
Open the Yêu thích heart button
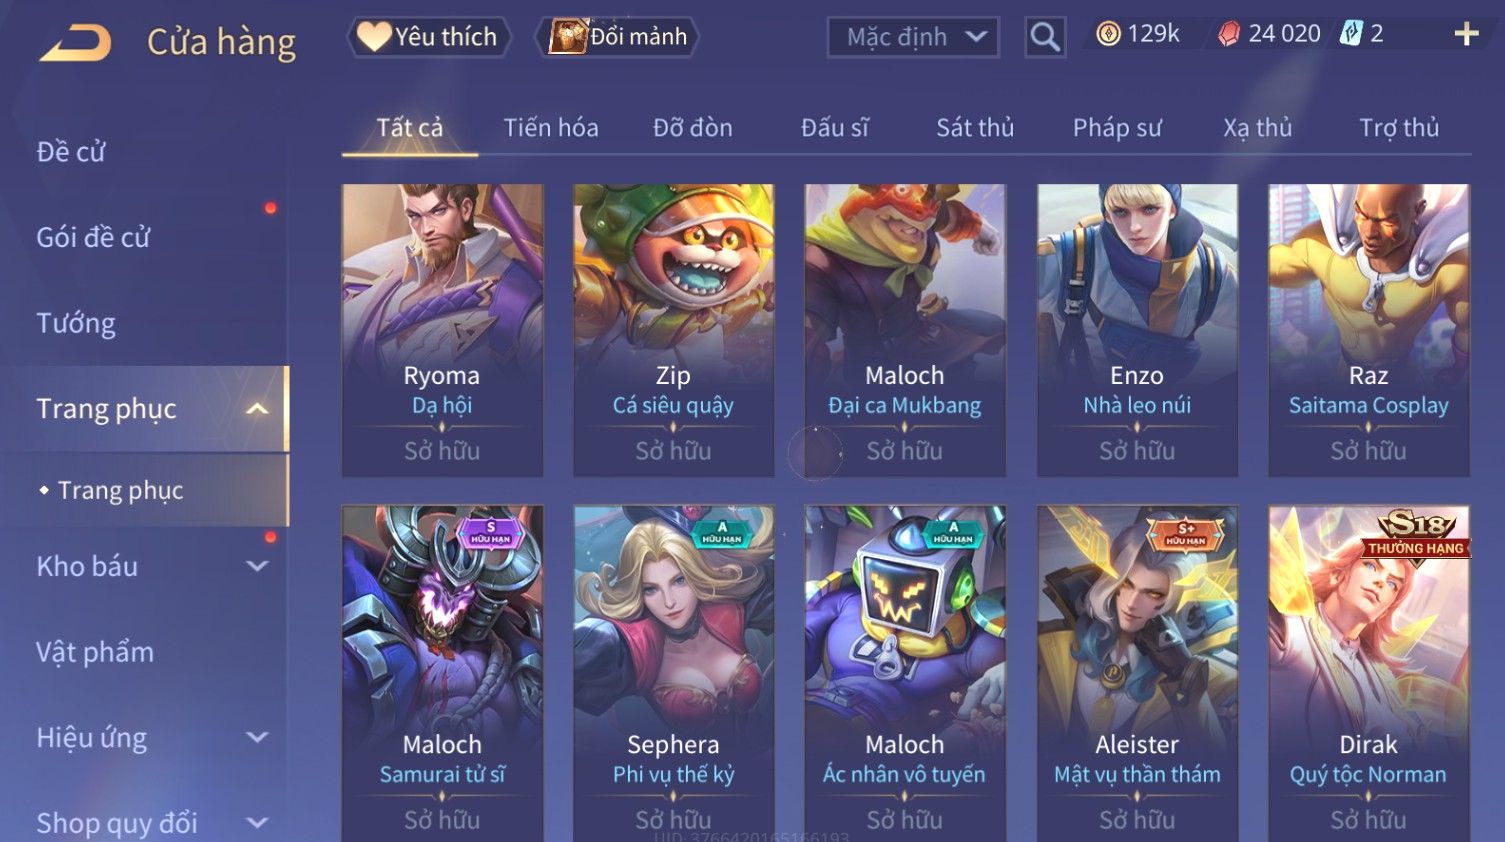coord(429,37)
